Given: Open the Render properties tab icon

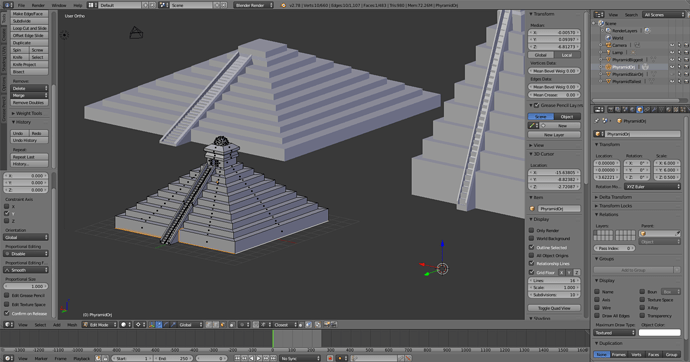Looking at the screenshot, I should coord(610,110).
